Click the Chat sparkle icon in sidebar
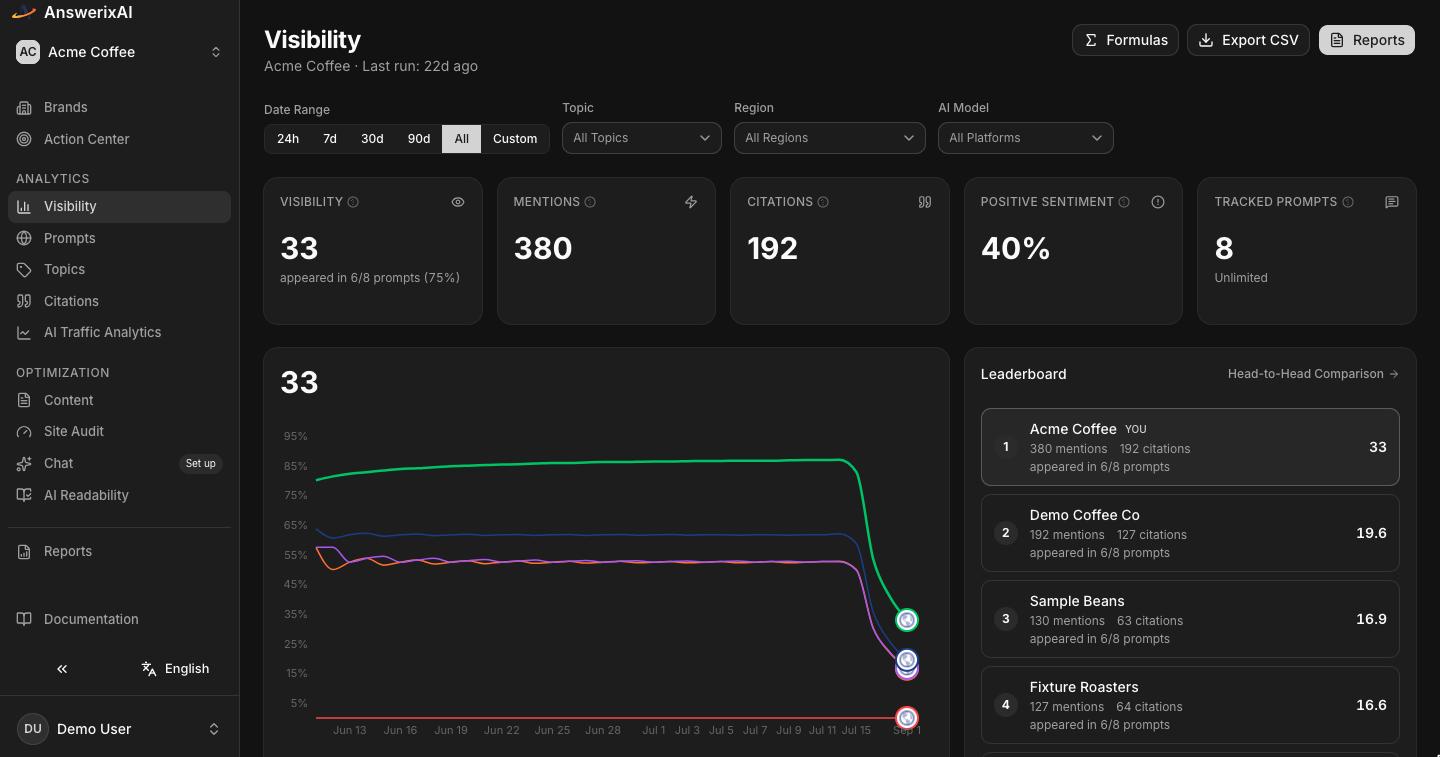 pyautogui.click(x=24, y=463)
